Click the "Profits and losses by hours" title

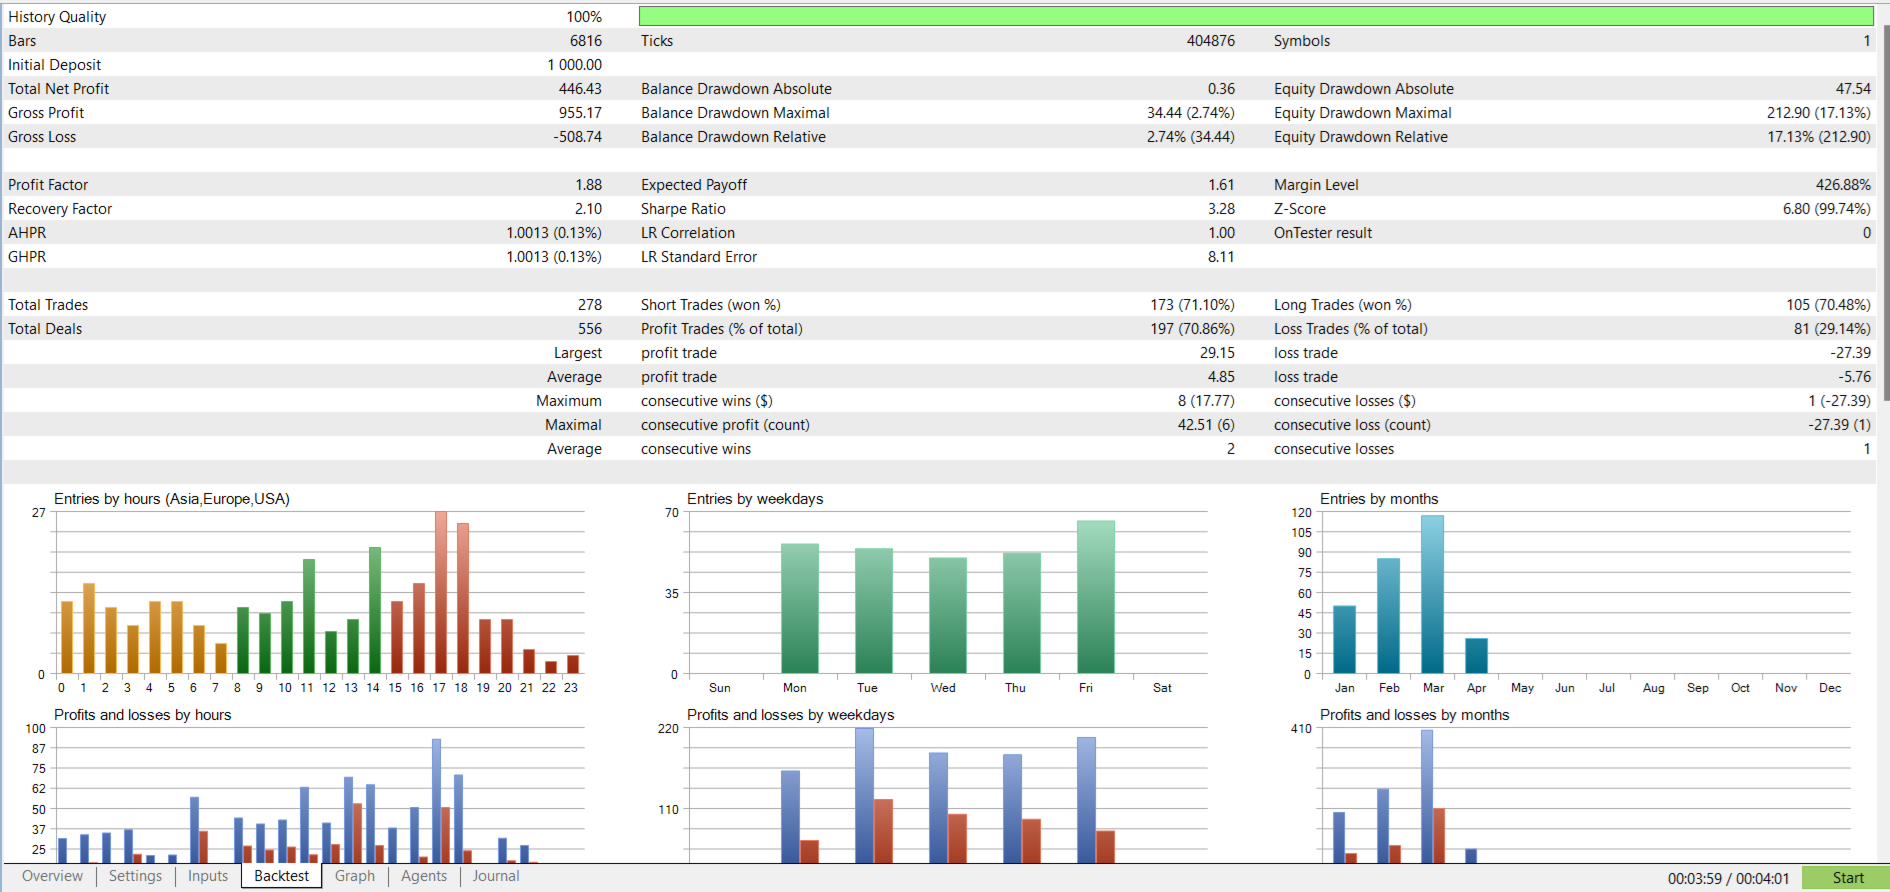pos(143,715)
